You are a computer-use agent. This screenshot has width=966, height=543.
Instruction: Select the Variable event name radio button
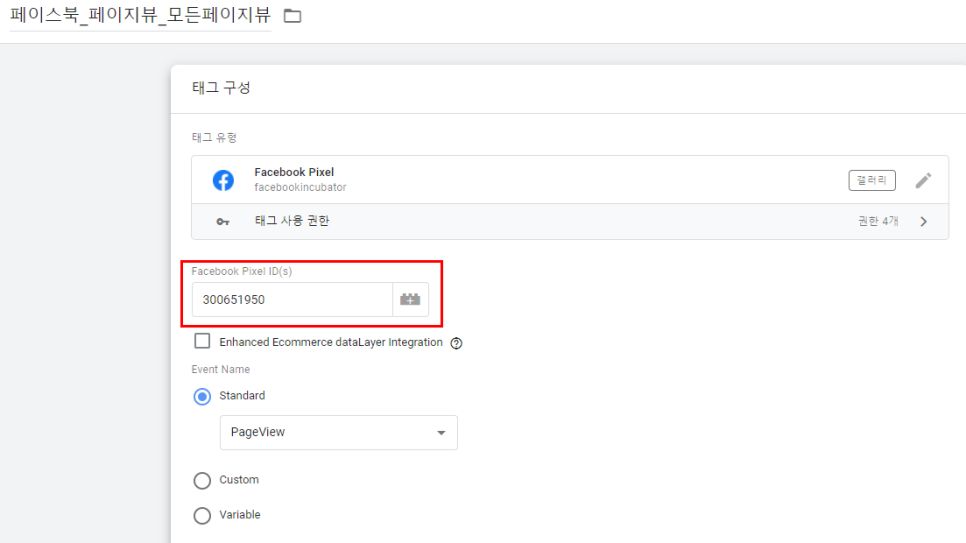[202, 515]
